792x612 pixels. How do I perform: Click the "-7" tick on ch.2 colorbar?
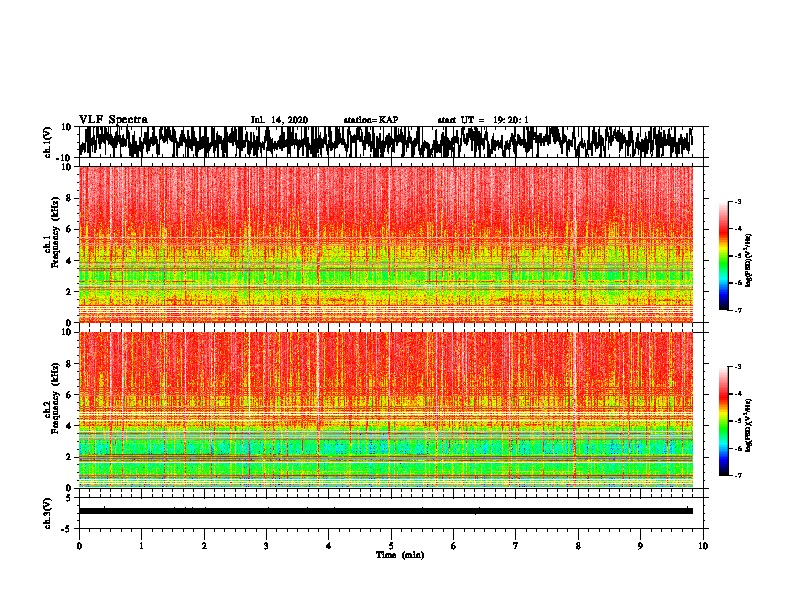(x=737, y=476)
